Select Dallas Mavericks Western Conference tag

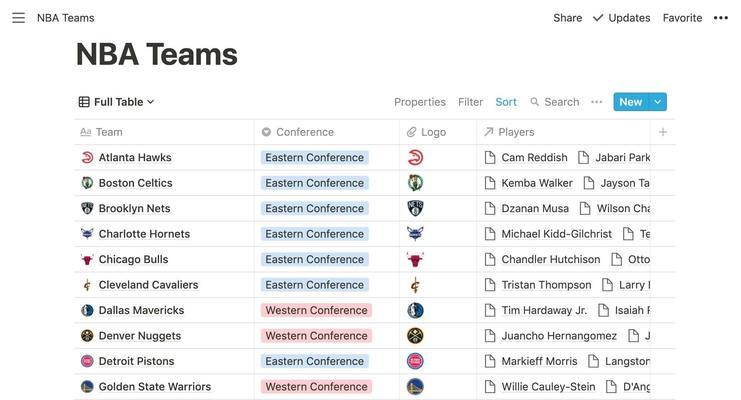(316, 310)
